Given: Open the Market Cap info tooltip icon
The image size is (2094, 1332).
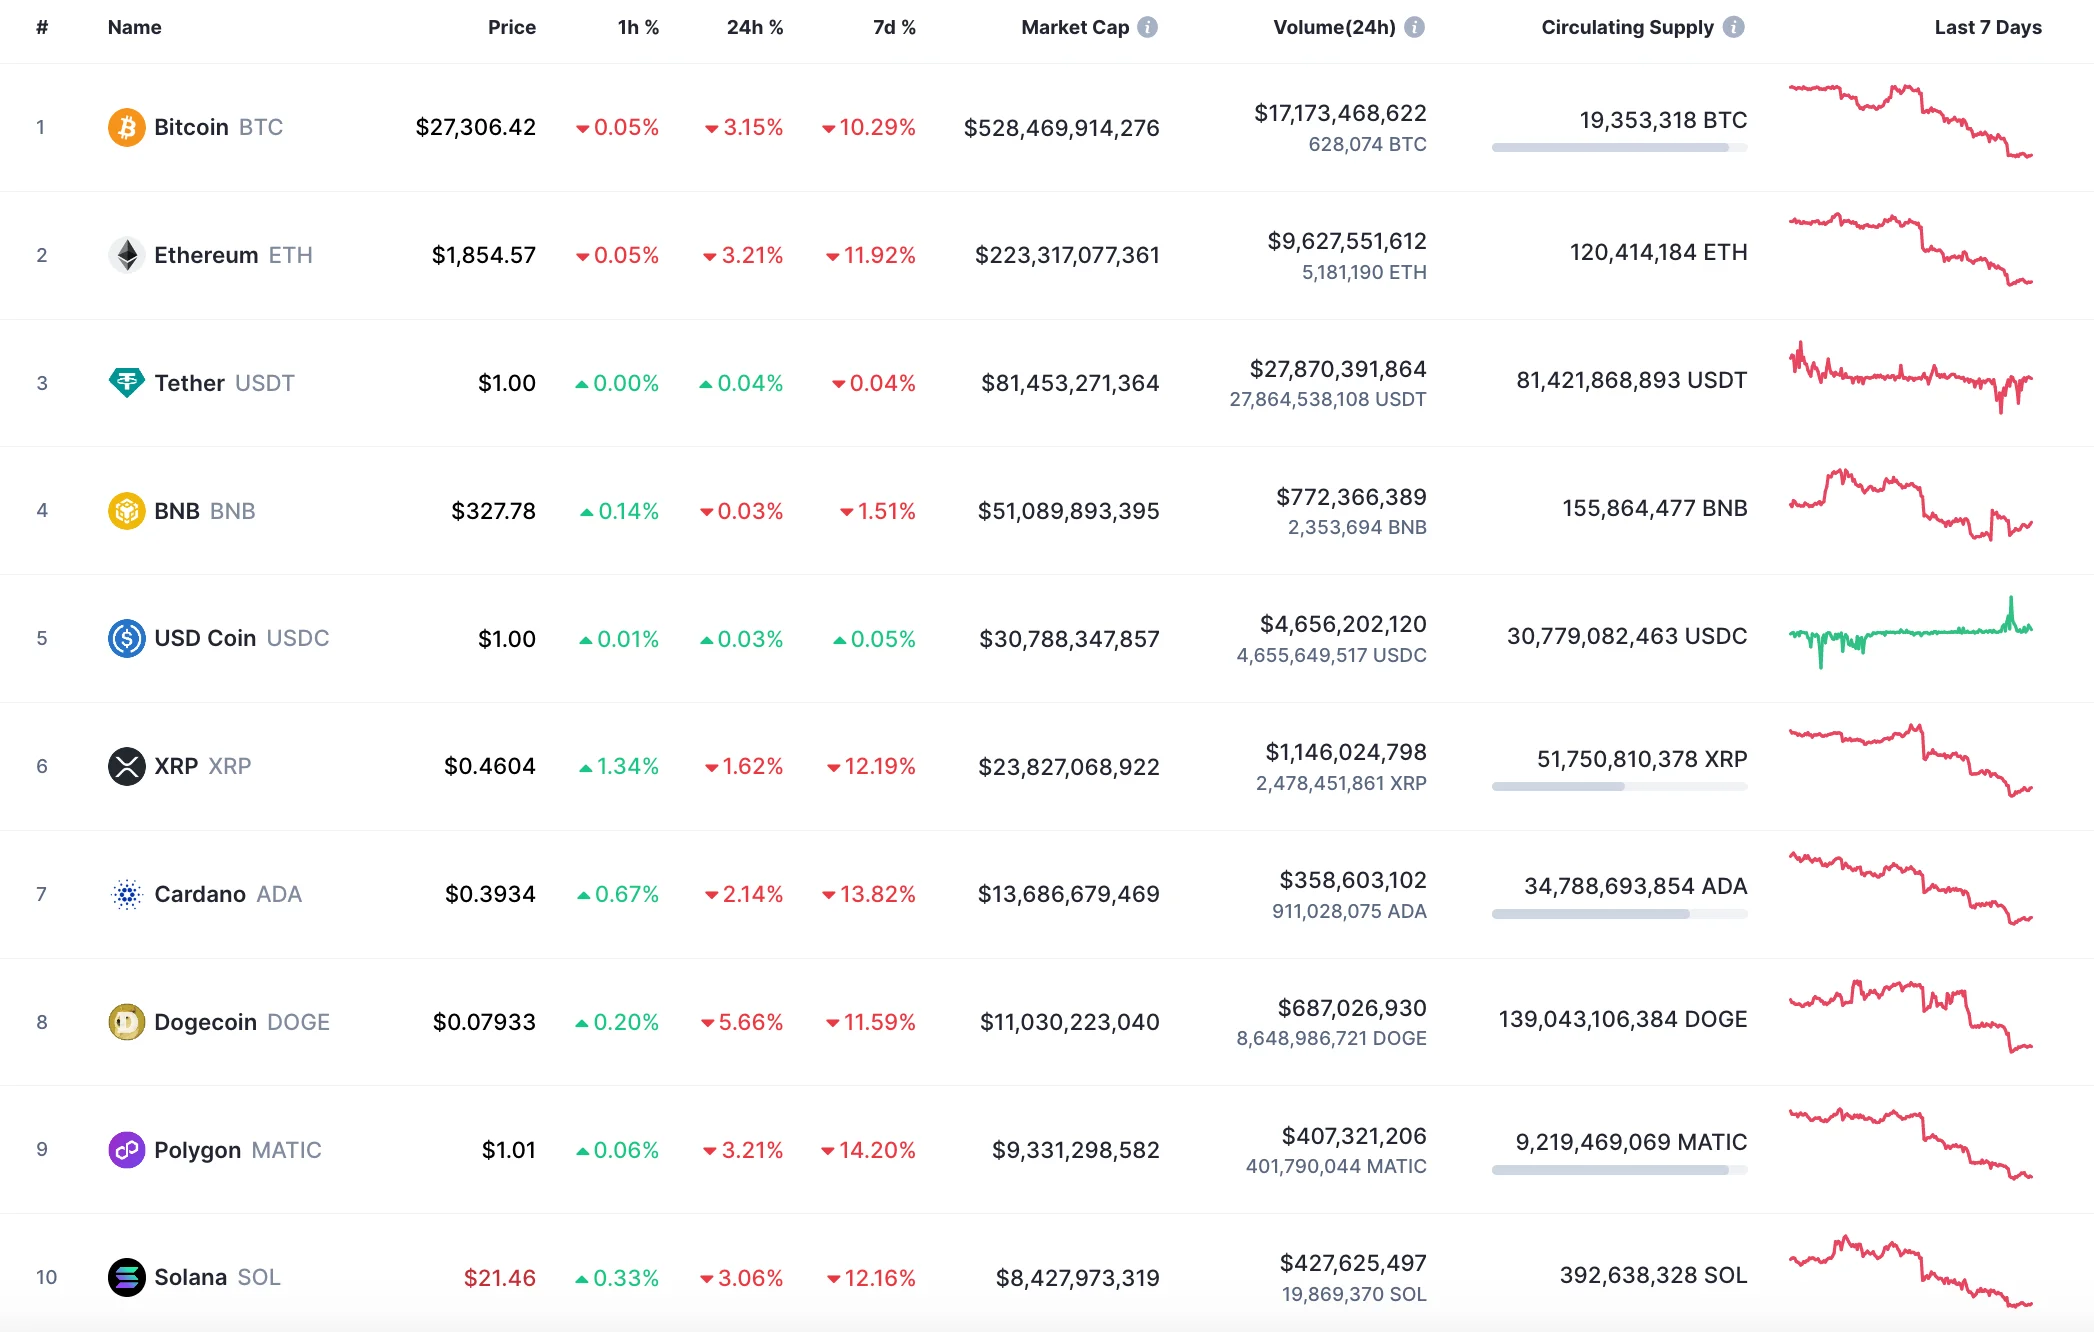Looking at the screenshot, I should tap(1146, 28).
